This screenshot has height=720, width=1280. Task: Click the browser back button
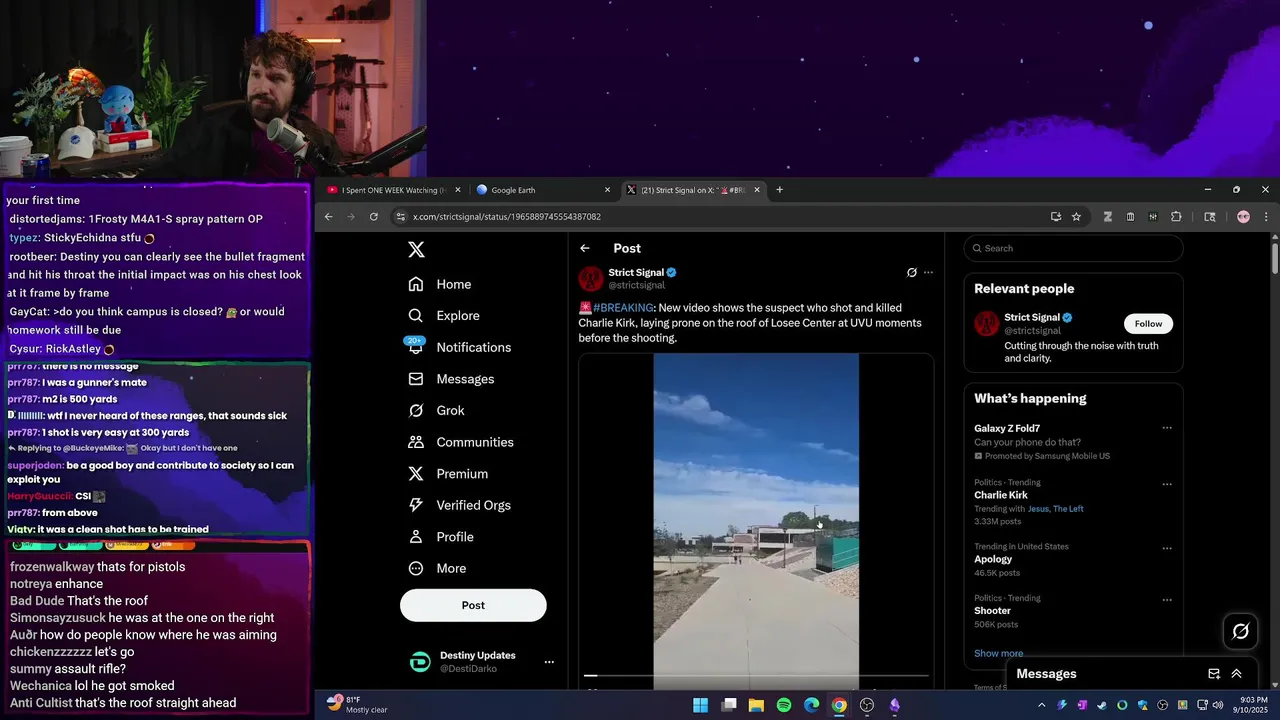pos(328,217)
